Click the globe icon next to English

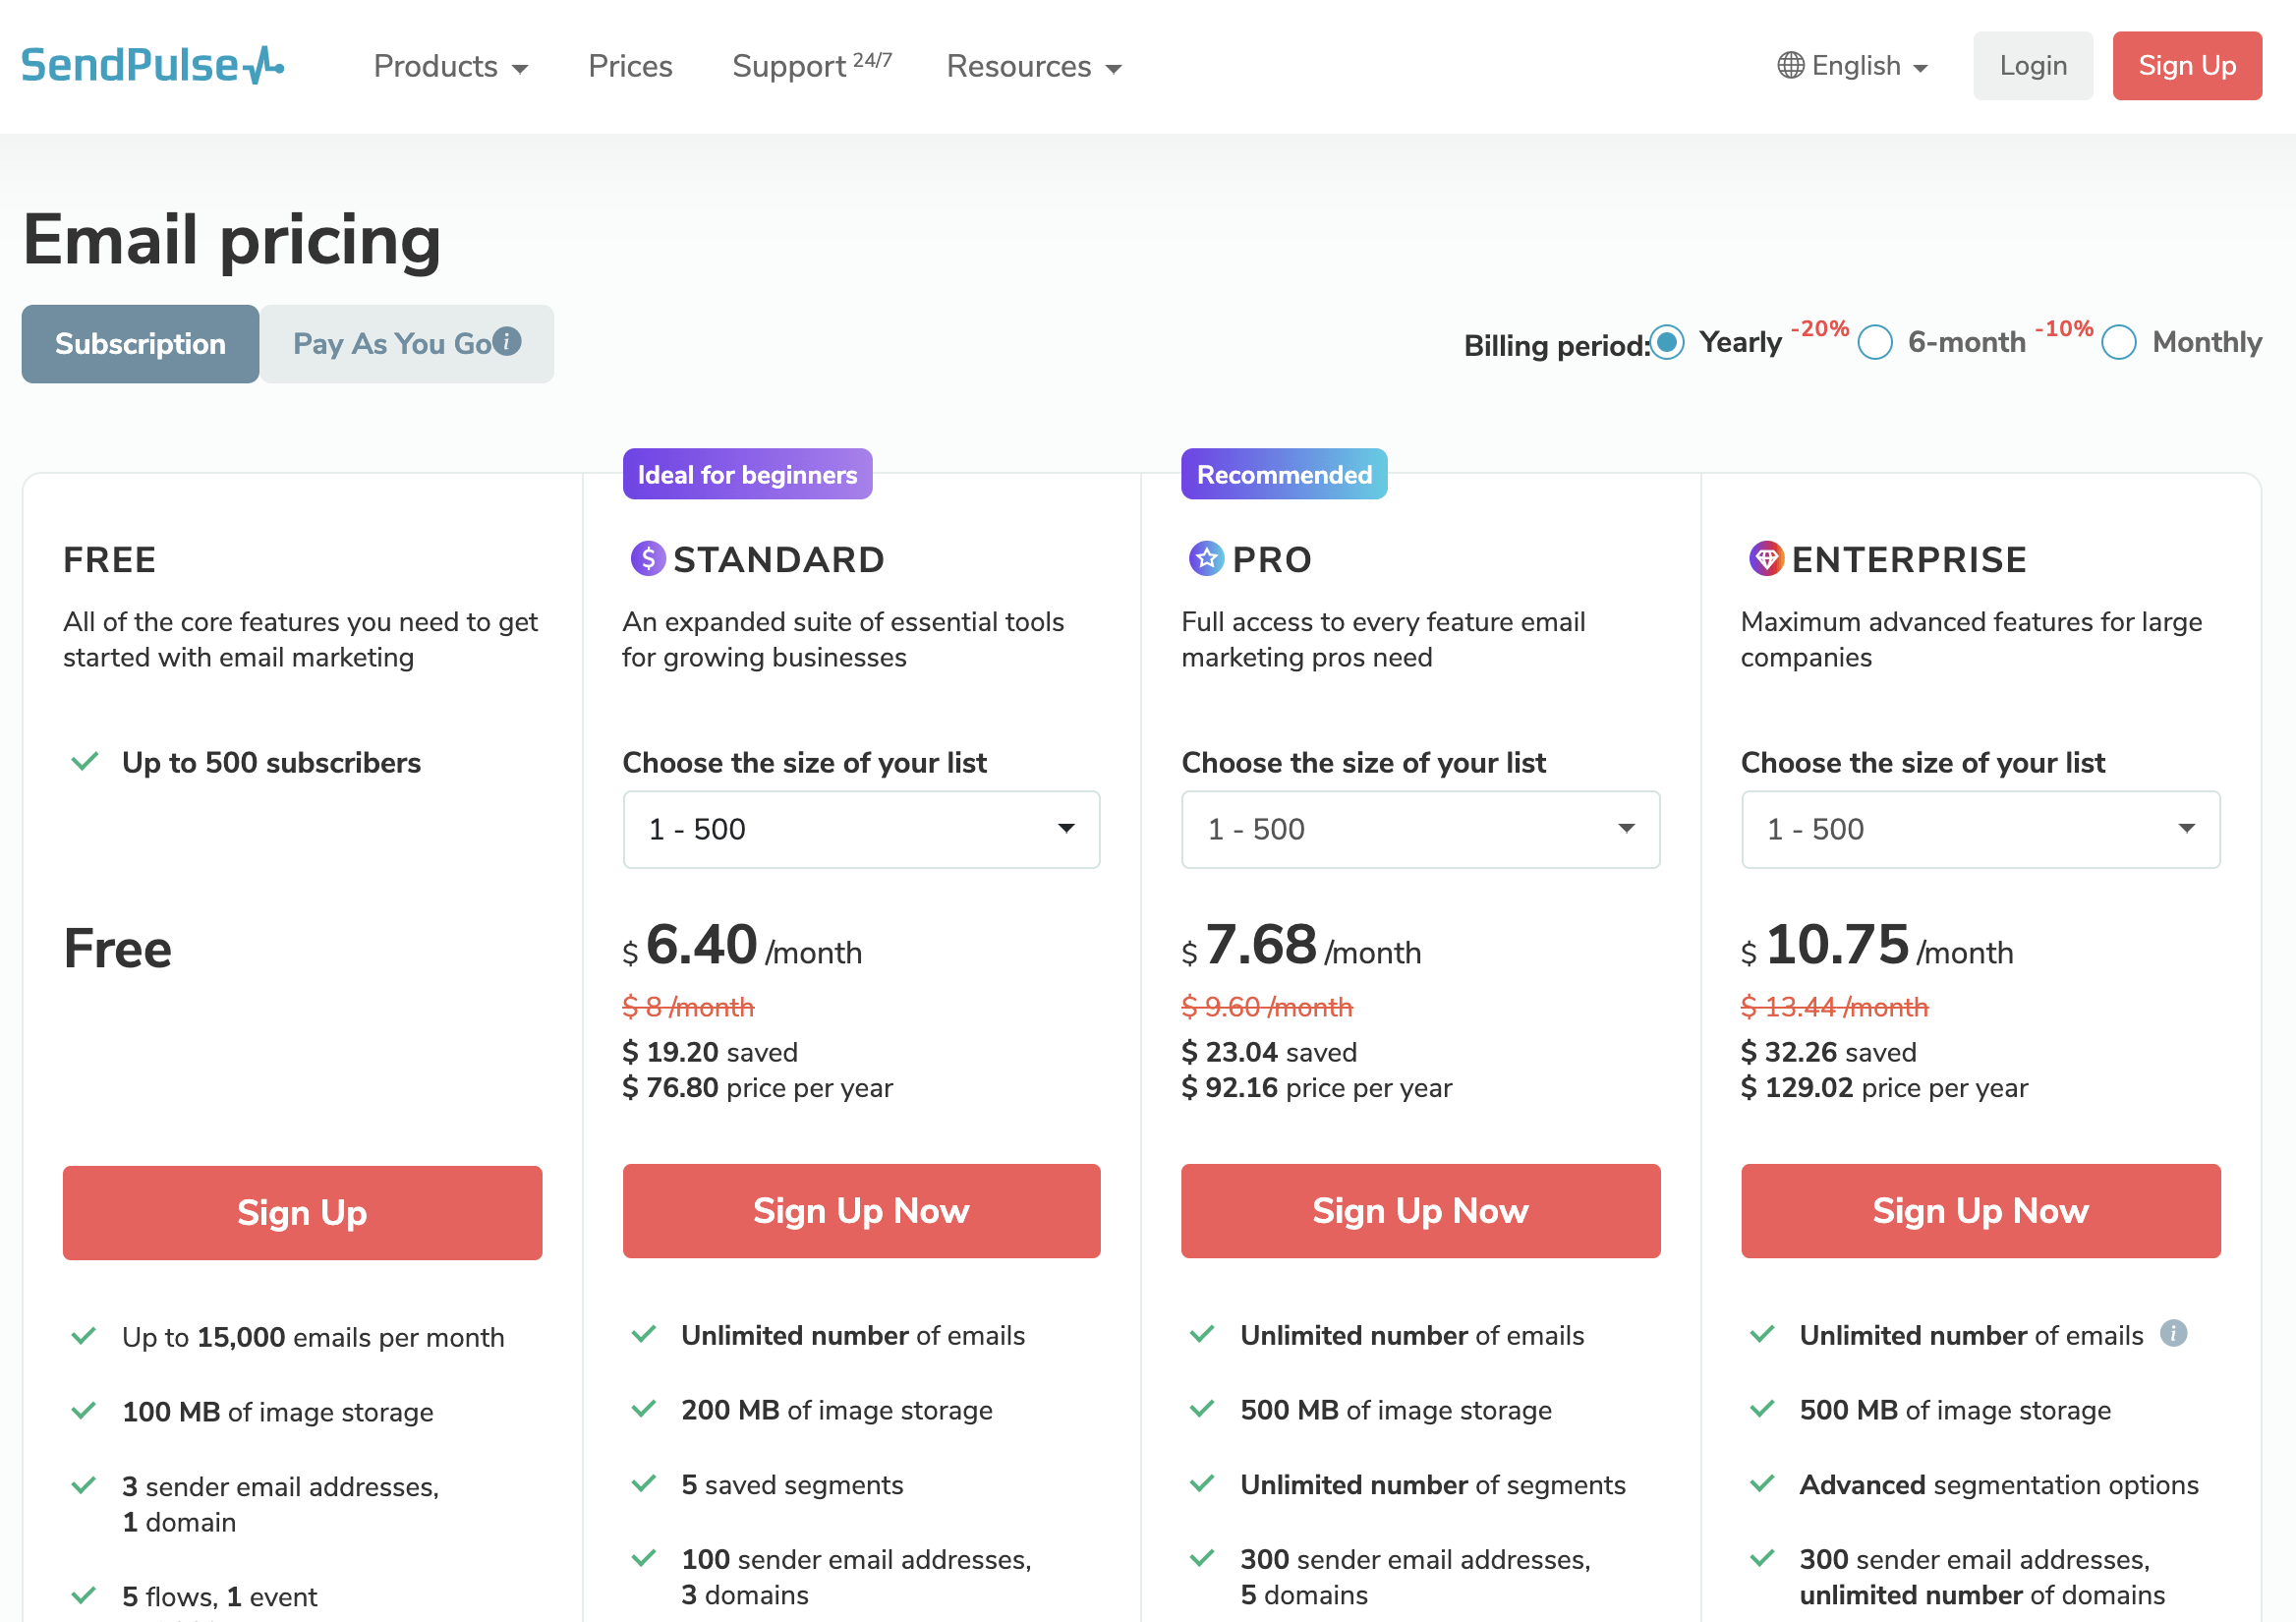pyautogui.click(x=1790, y=65)
